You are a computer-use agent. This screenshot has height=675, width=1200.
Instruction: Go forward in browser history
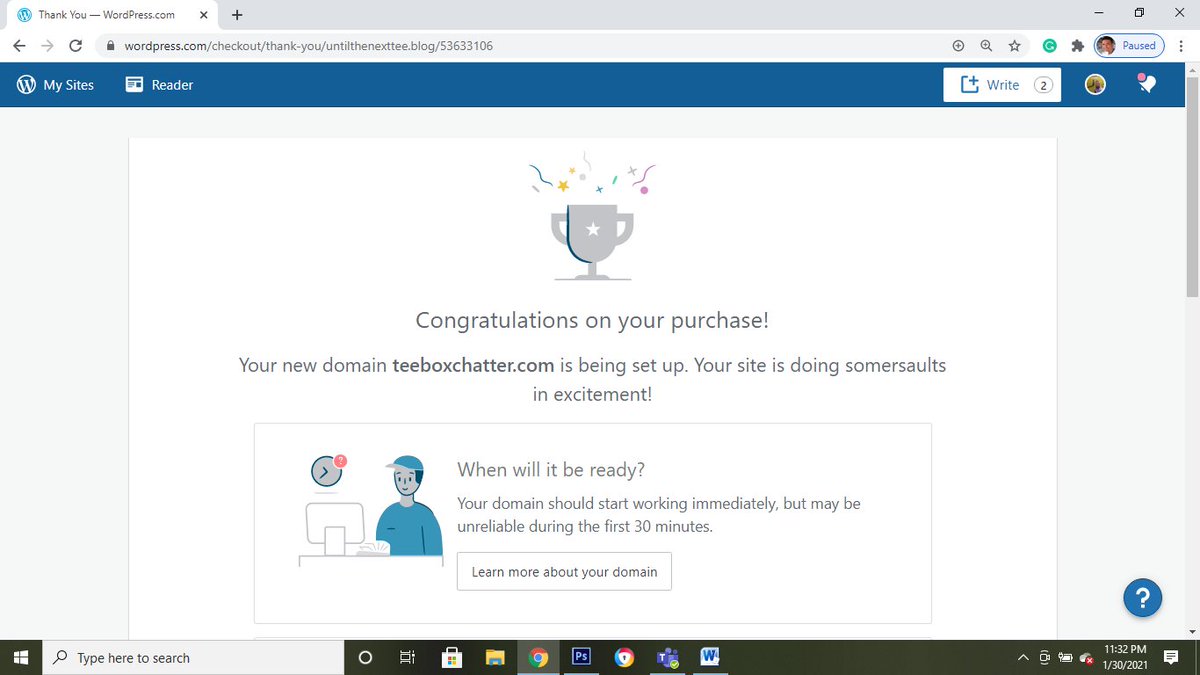47,46
